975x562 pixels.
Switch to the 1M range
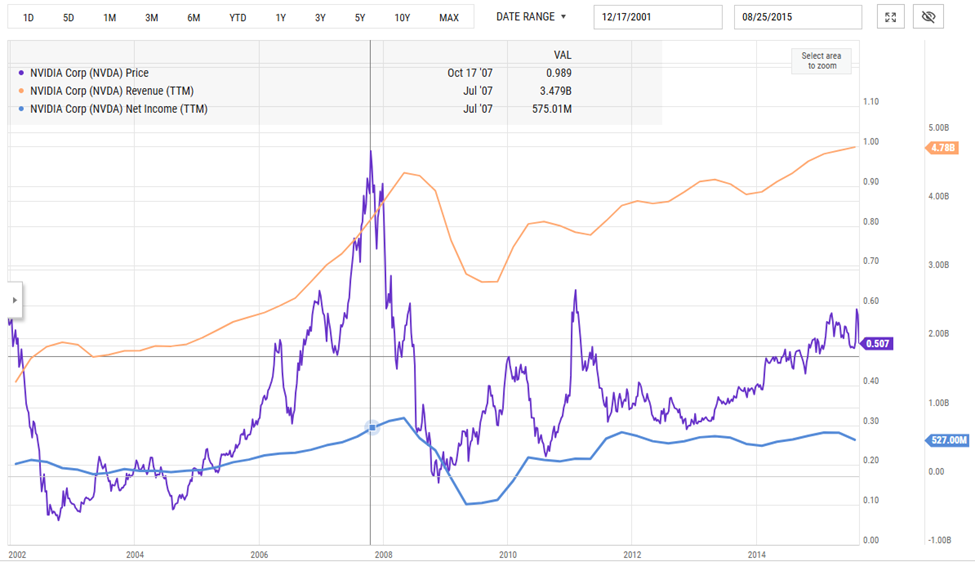[x=109, y=18]
